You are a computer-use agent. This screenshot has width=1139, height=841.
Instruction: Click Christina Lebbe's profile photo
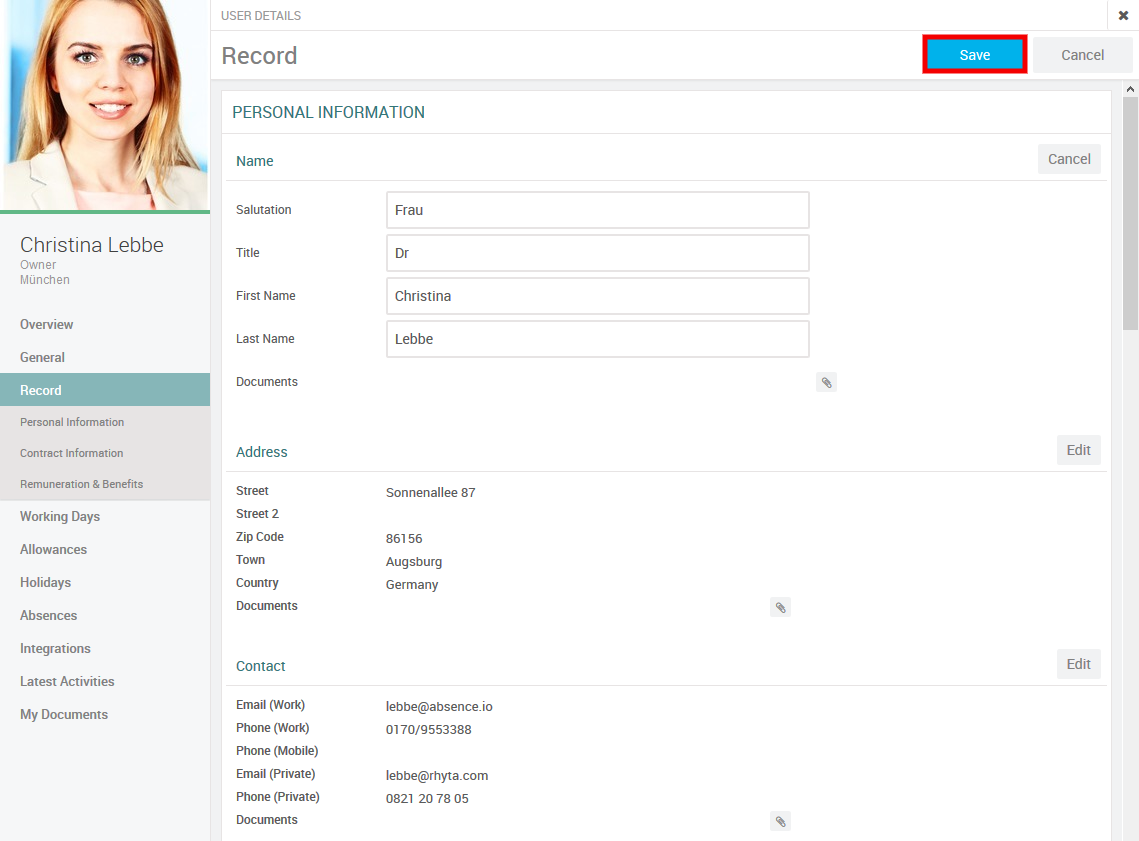(x=105, y=105)
